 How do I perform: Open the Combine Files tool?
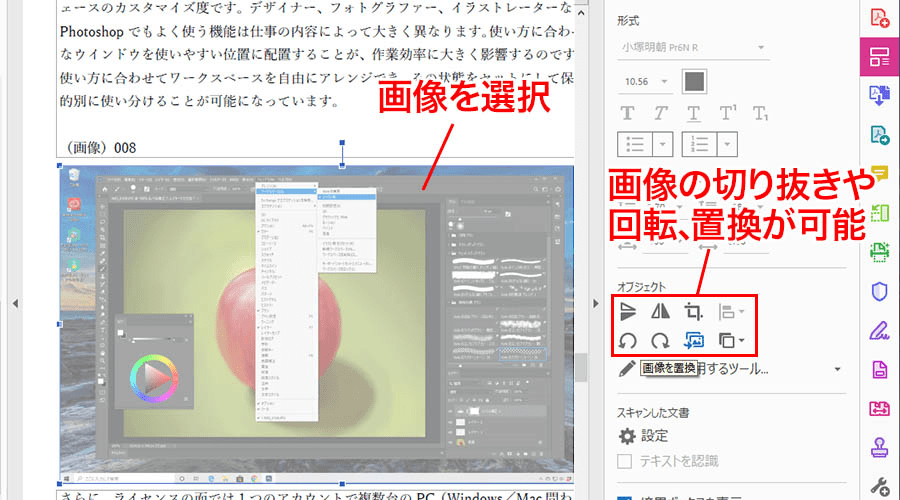point(879,95)
